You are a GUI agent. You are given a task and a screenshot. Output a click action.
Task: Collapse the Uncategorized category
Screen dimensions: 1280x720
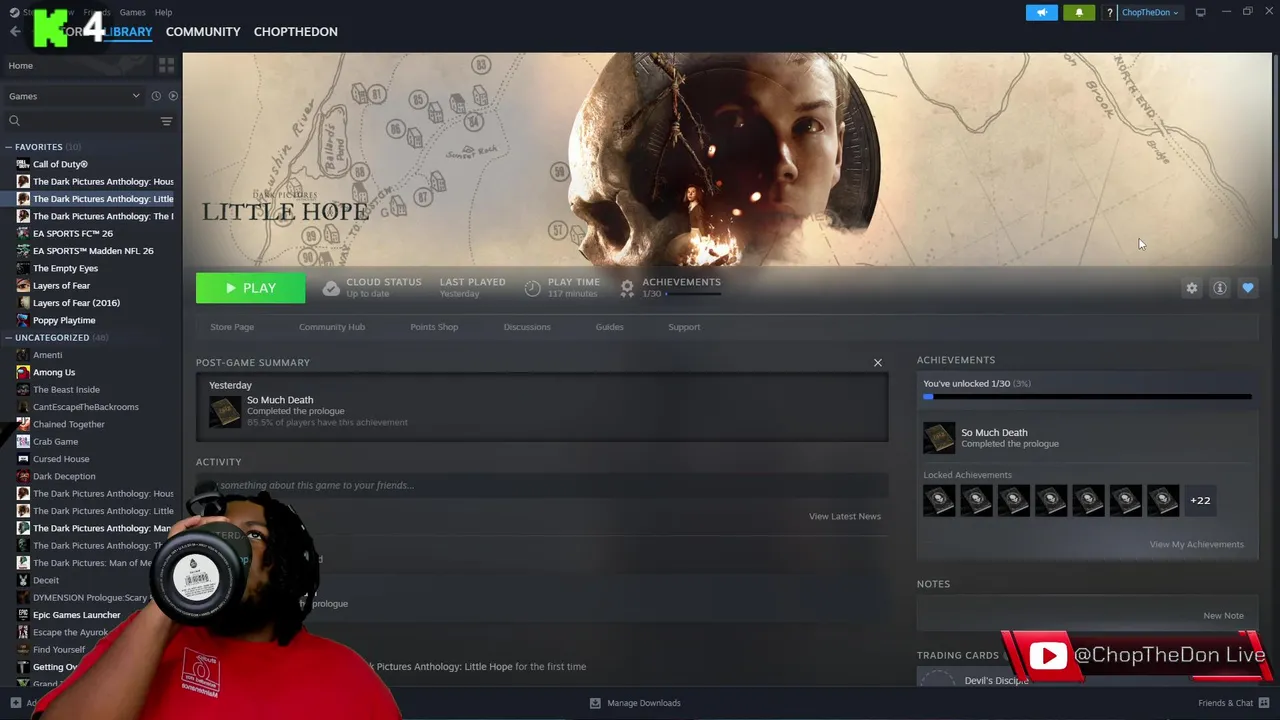pyautogui.click(x=8, y=338)
